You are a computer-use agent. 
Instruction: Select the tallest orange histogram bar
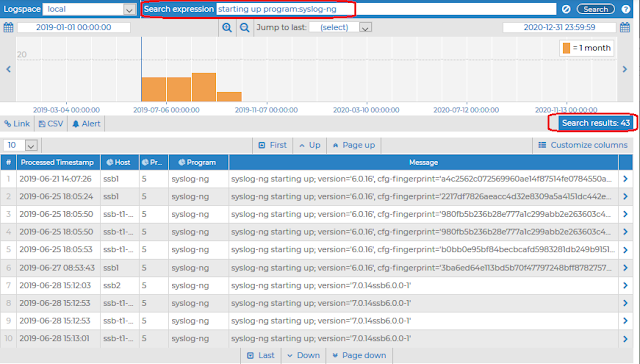(x=204, y=87)
